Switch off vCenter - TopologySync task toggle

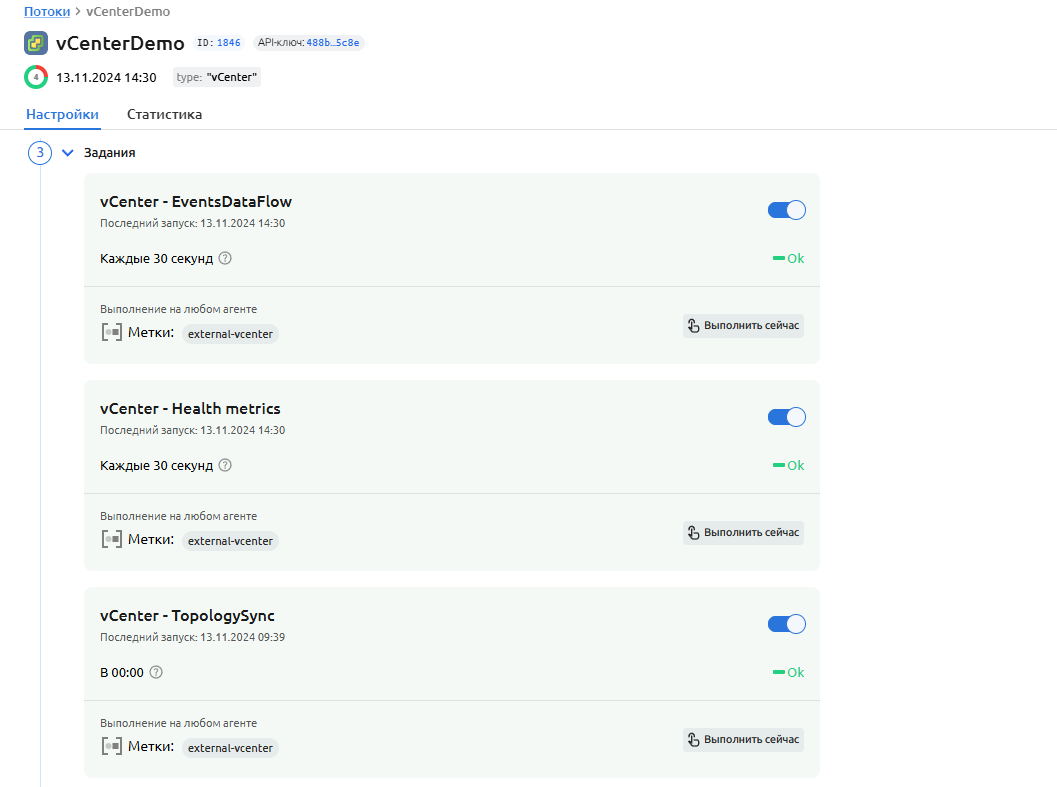point(786,624)
